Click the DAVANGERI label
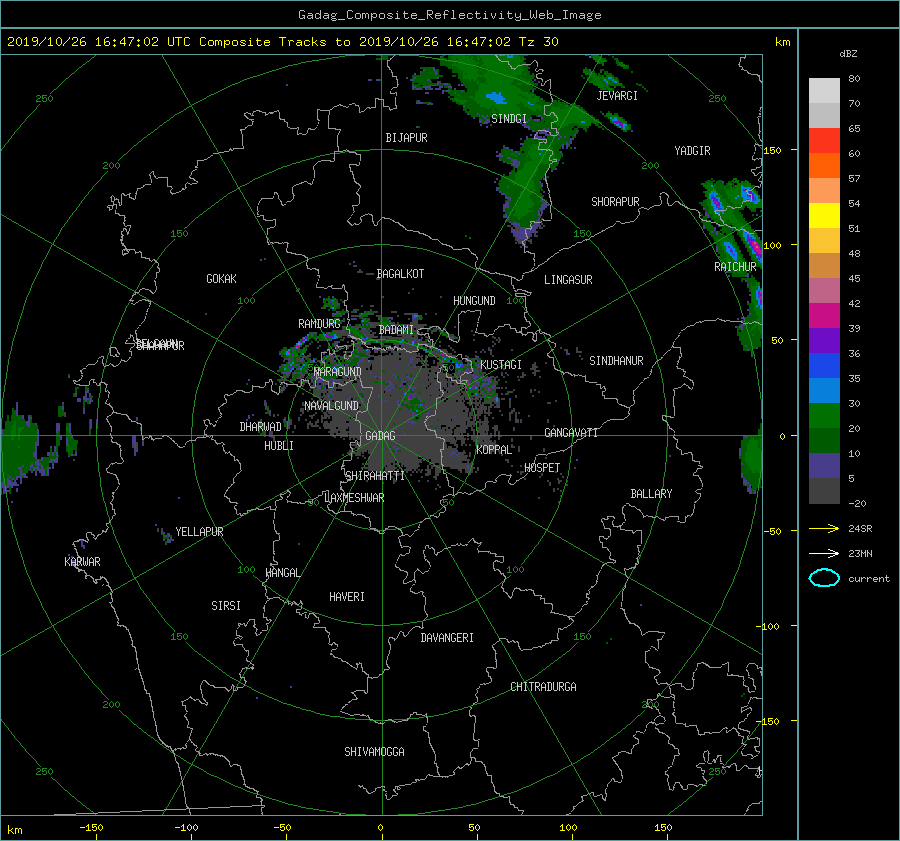 [447, 638]
